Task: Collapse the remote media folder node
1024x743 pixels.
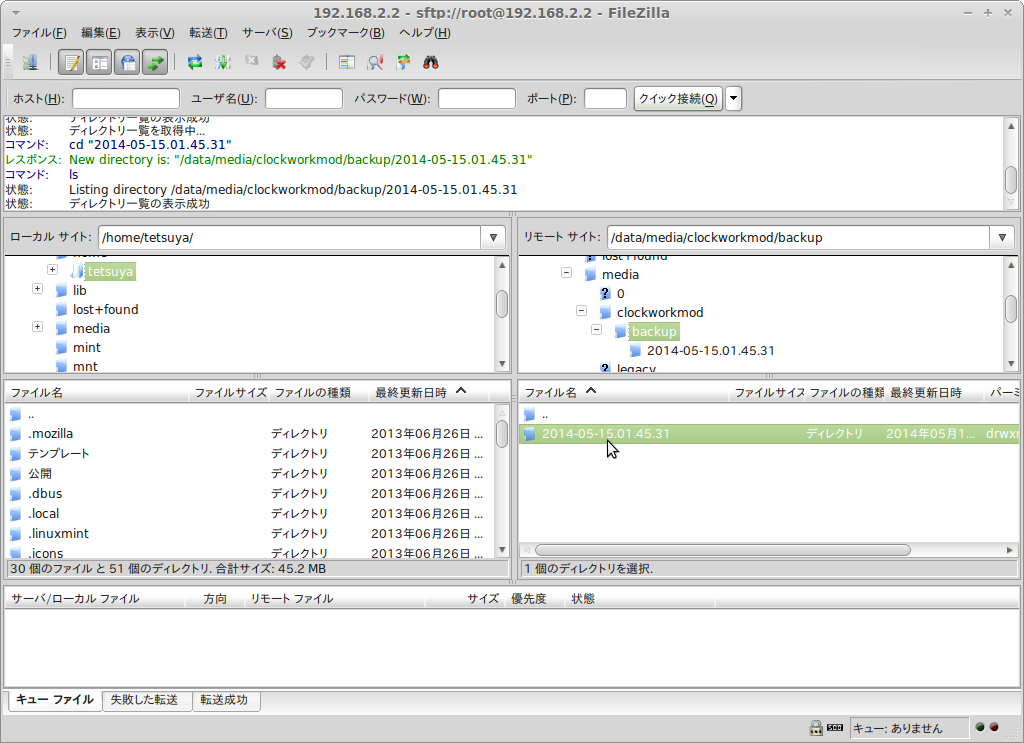Action: [566, 273]
